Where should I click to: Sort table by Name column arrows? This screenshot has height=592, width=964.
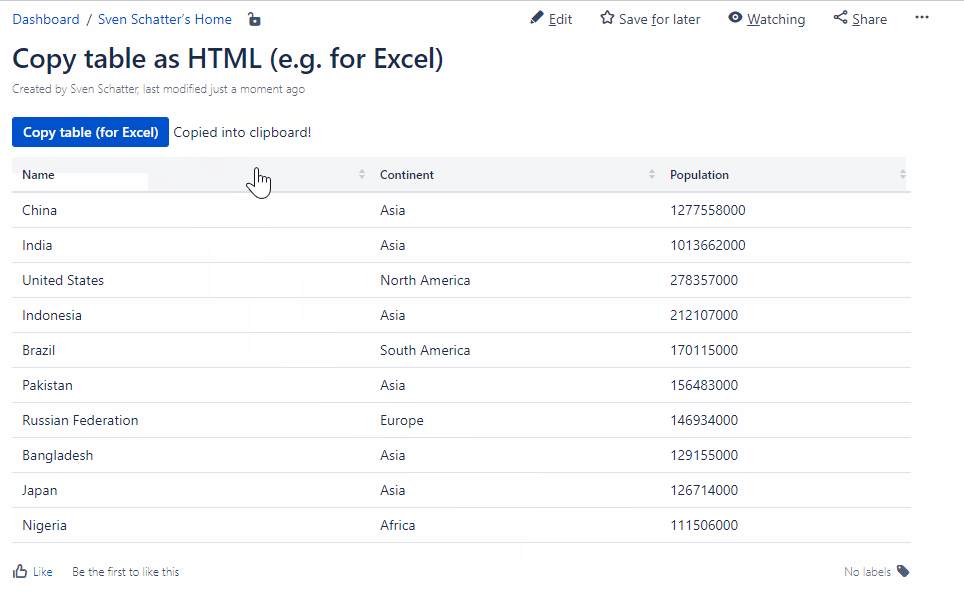(x=362, y=175)
